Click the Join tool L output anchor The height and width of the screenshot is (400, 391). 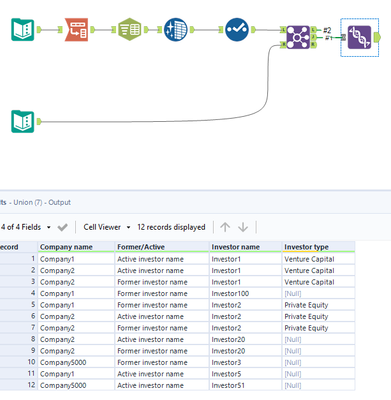313,30
